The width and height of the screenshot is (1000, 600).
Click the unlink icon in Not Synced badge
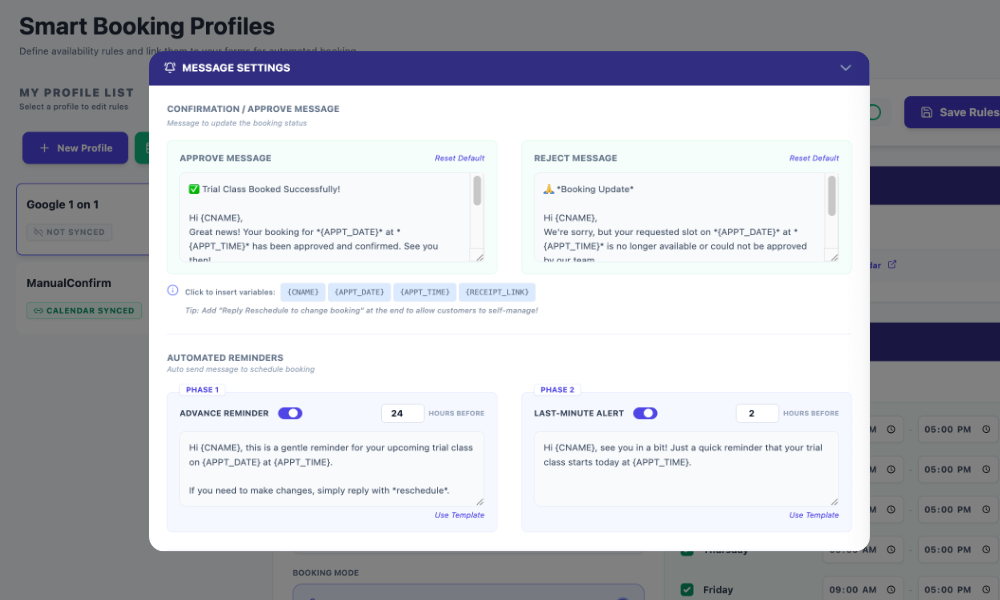[x=38, y=232]
